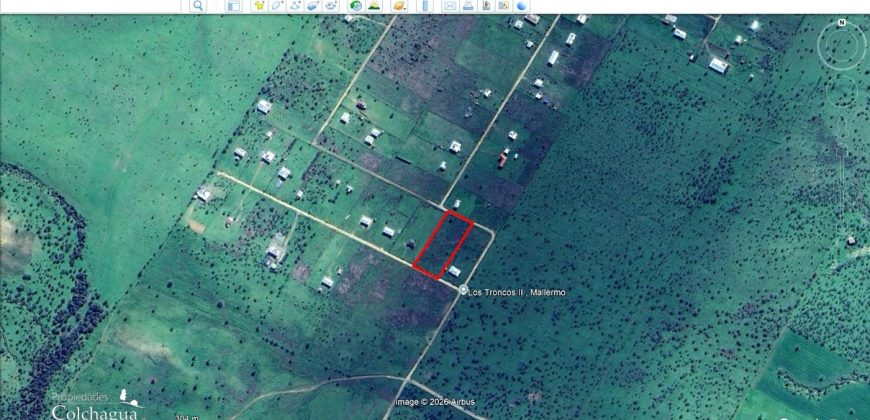The image size is (870, 420).
Task: Open the Los Troncos II placemark
Action: tap(463, 290)
